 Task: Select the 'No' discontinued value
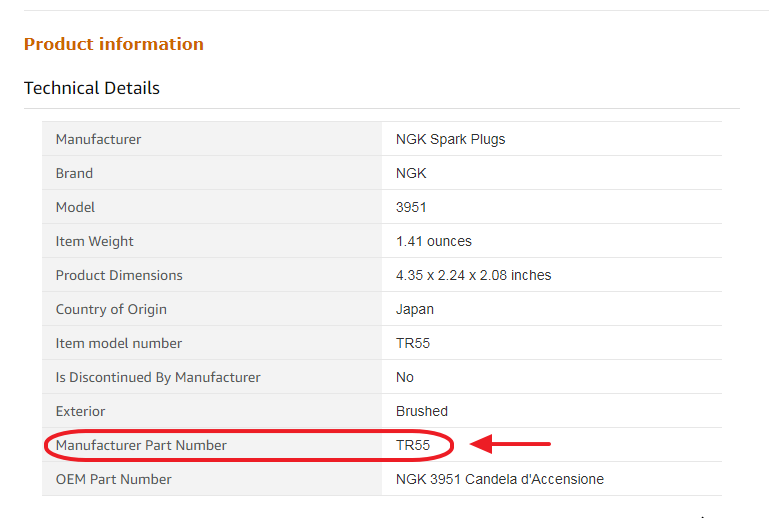tap(405, 377)
